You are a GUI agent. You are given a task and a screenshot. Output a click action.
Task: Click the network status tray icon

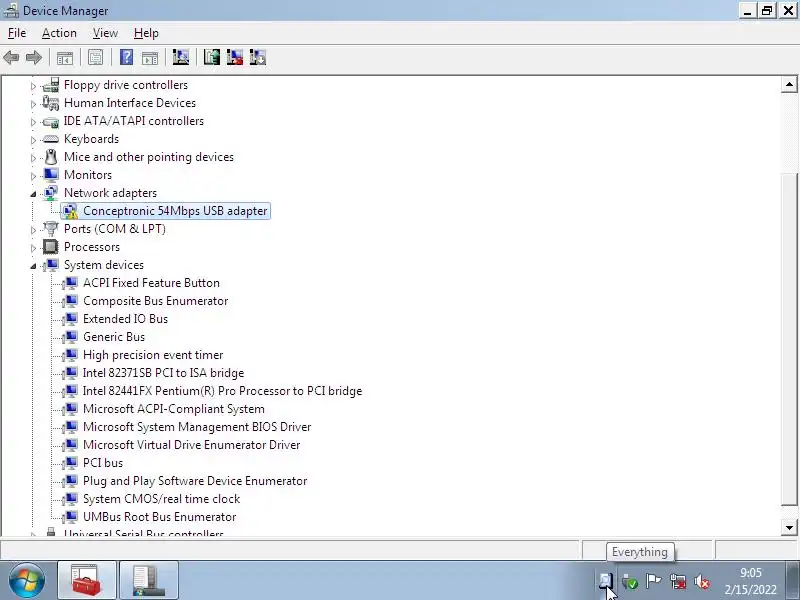click(678, 581)
